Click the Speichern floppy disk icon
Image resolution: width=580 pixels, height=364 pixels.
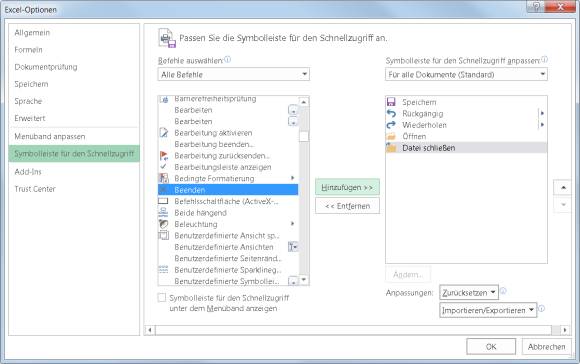[x=391, y=102]
